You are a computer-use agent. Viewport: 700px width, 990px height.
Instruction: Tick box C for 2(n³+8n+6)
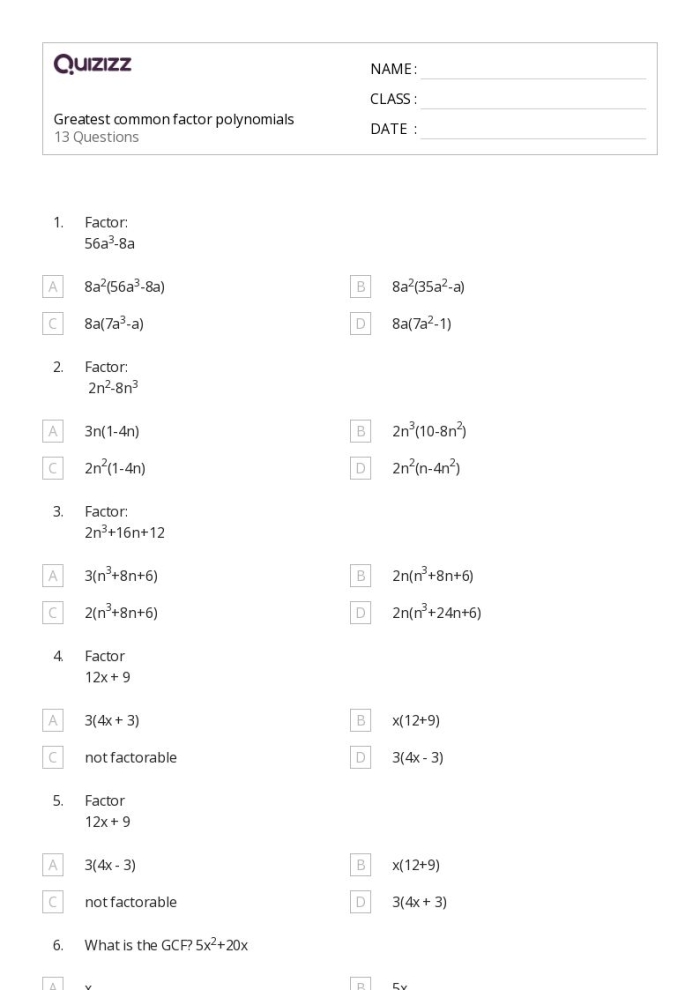point(53,613)
